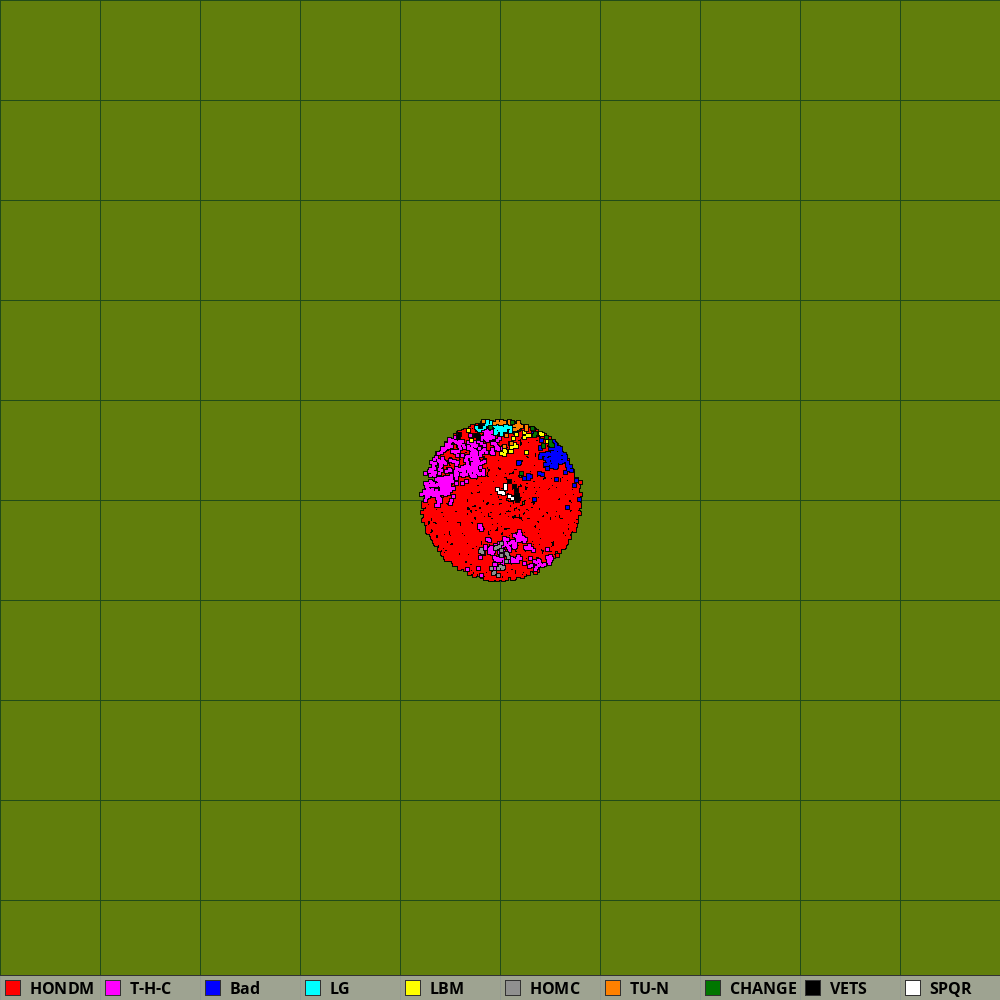Click the blue Bad cluster on the map
Screen dimensions: 1000x1000
pyautogui.click(x=555, y=459)
